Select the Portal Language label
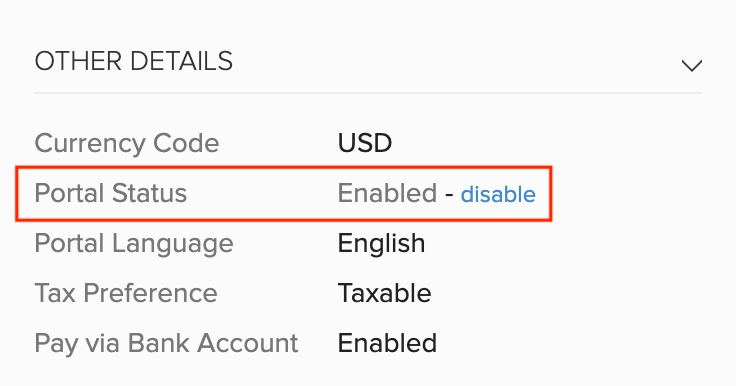Viewport: 736px width, 386px height. click(x=134, y=244)
